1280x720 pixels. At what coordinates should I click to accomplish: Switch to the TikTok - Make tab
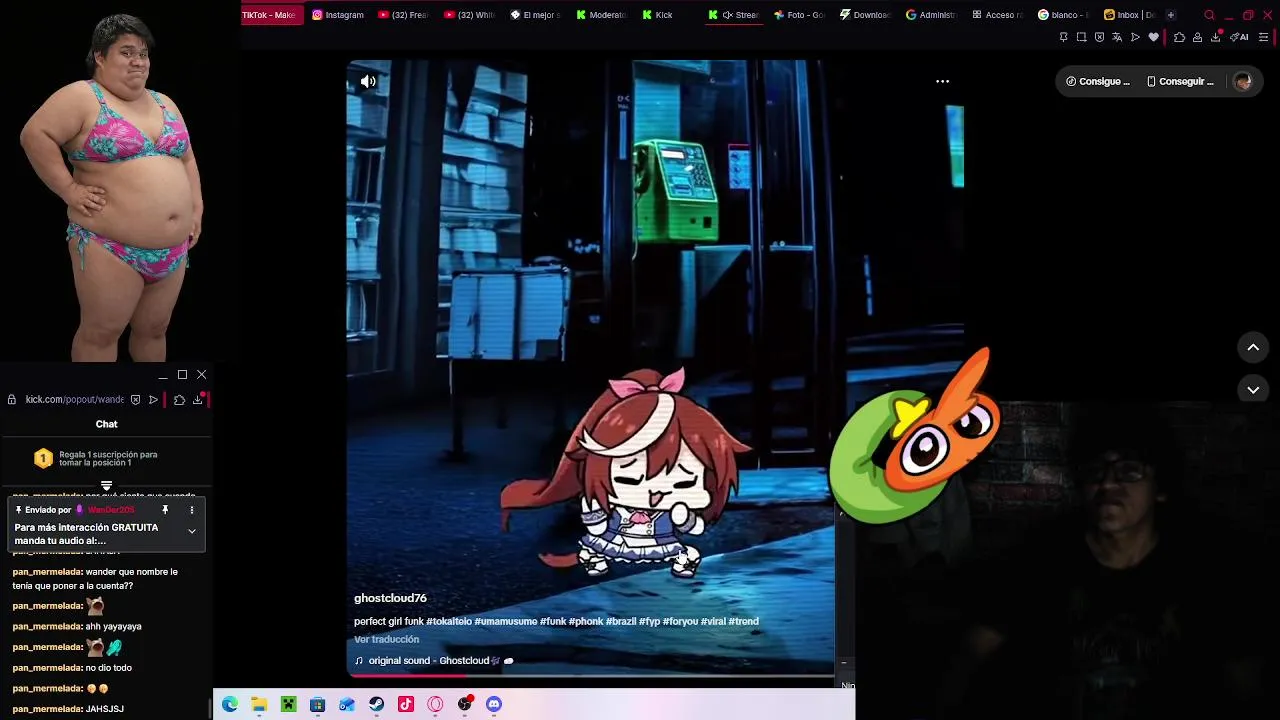tap(271, 15)
